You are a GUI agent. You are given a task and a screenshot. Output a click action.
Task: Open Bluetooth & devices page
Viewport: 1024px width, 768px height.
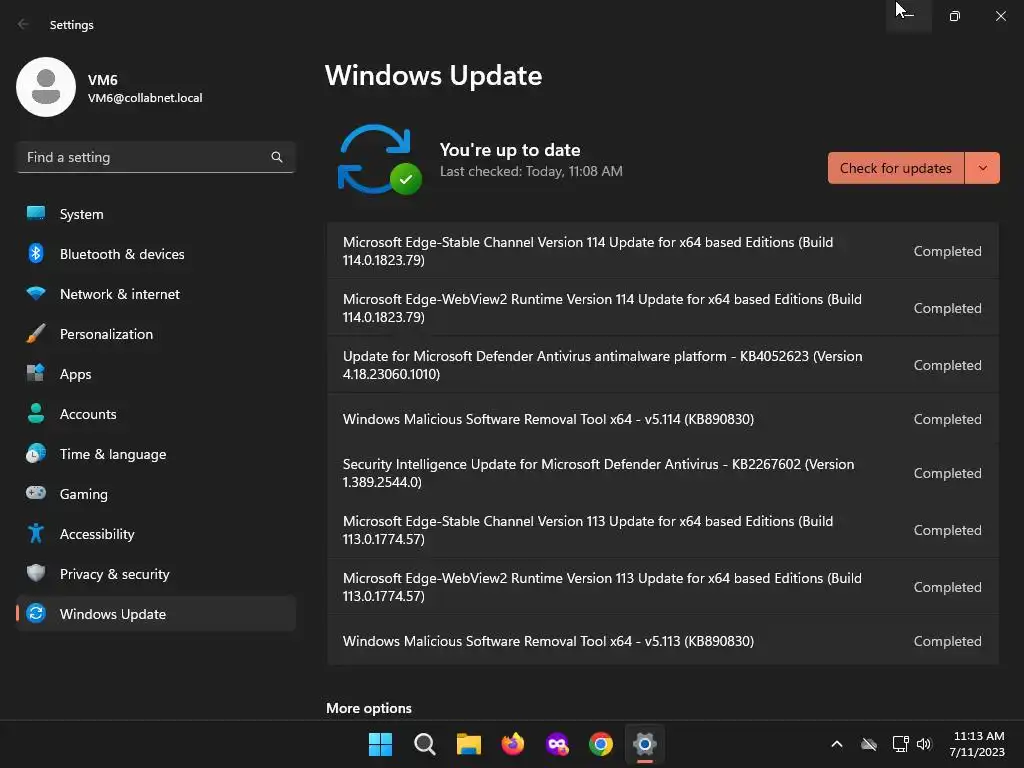pos(156,253)
